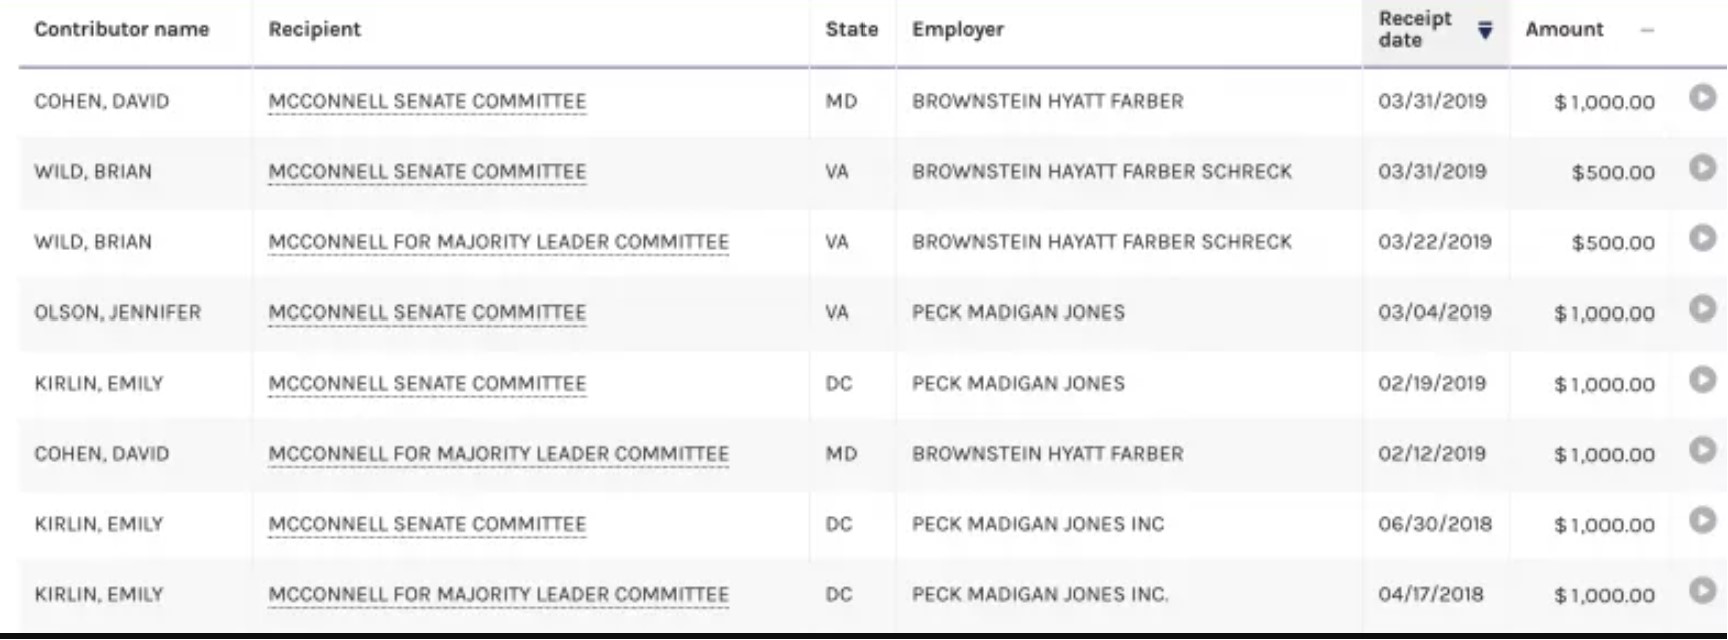Open McConnell Senate Committee link dated 06/30/2018
This screenshot has width=1728, height=640.
pyautogui.click(x=427, y=524)
